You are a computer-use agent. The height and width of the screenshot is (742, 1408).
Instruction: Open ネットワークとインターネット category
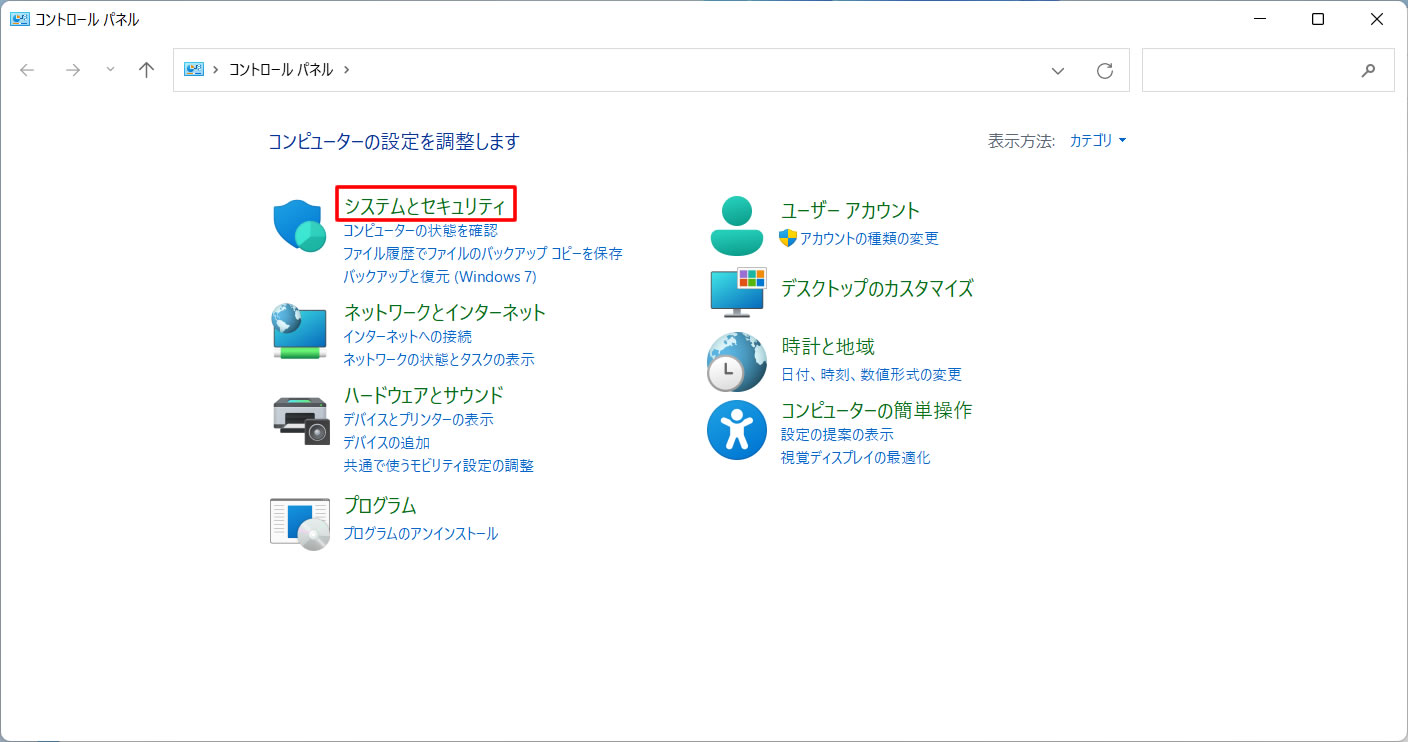point(445,312)
